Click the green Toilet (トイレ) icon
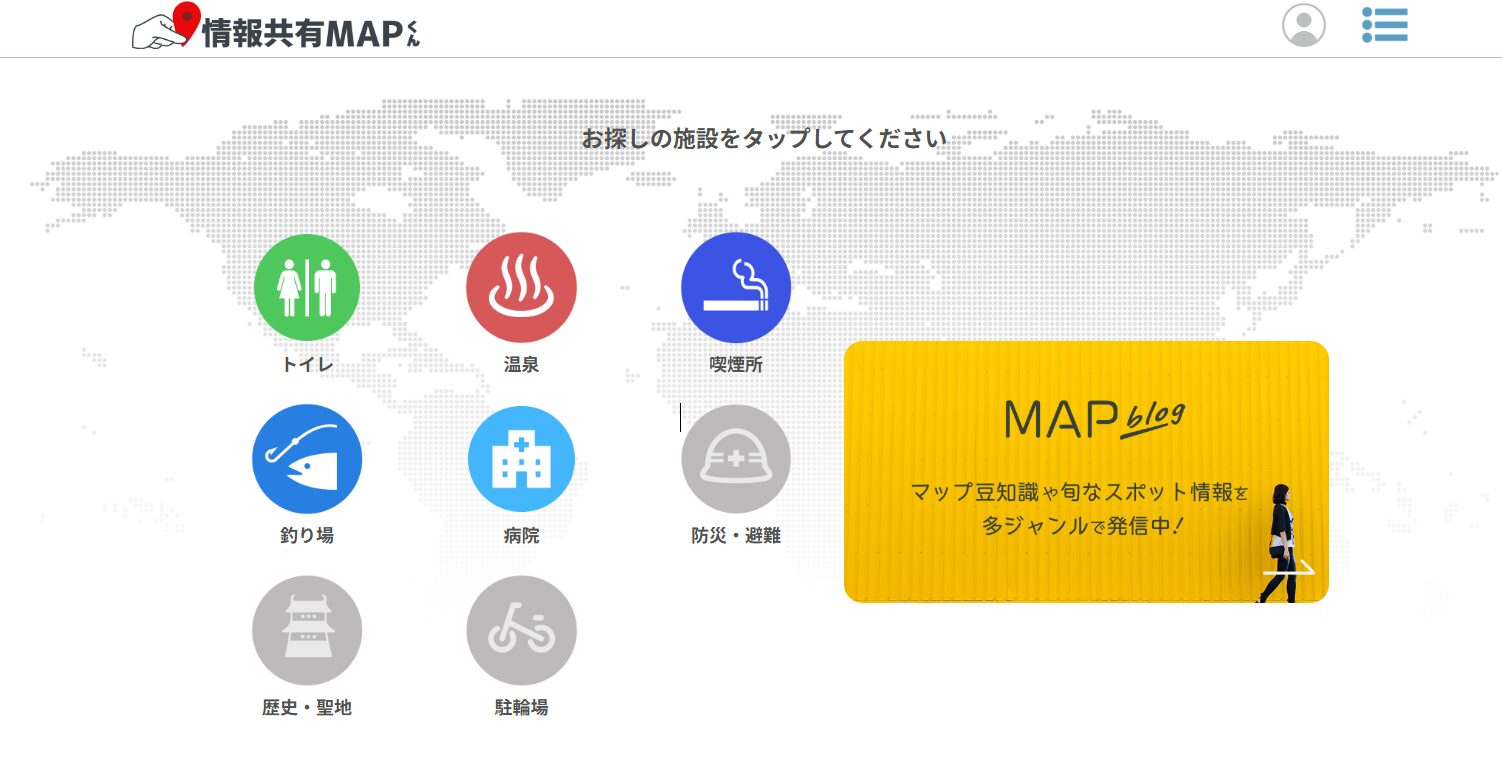This screenshot has width=1502, height=773. click(307, 288)
